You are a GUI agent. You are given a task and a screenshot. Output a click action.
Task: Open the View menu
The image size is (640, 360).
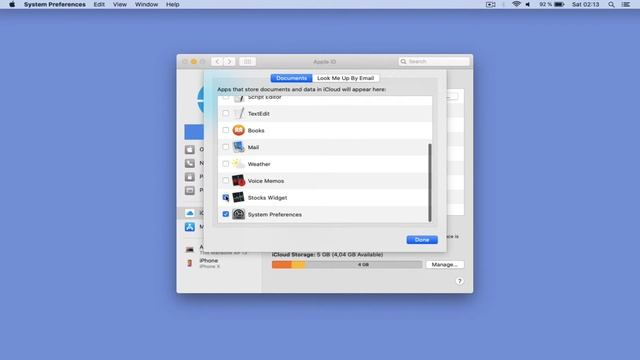coord(120,4)
